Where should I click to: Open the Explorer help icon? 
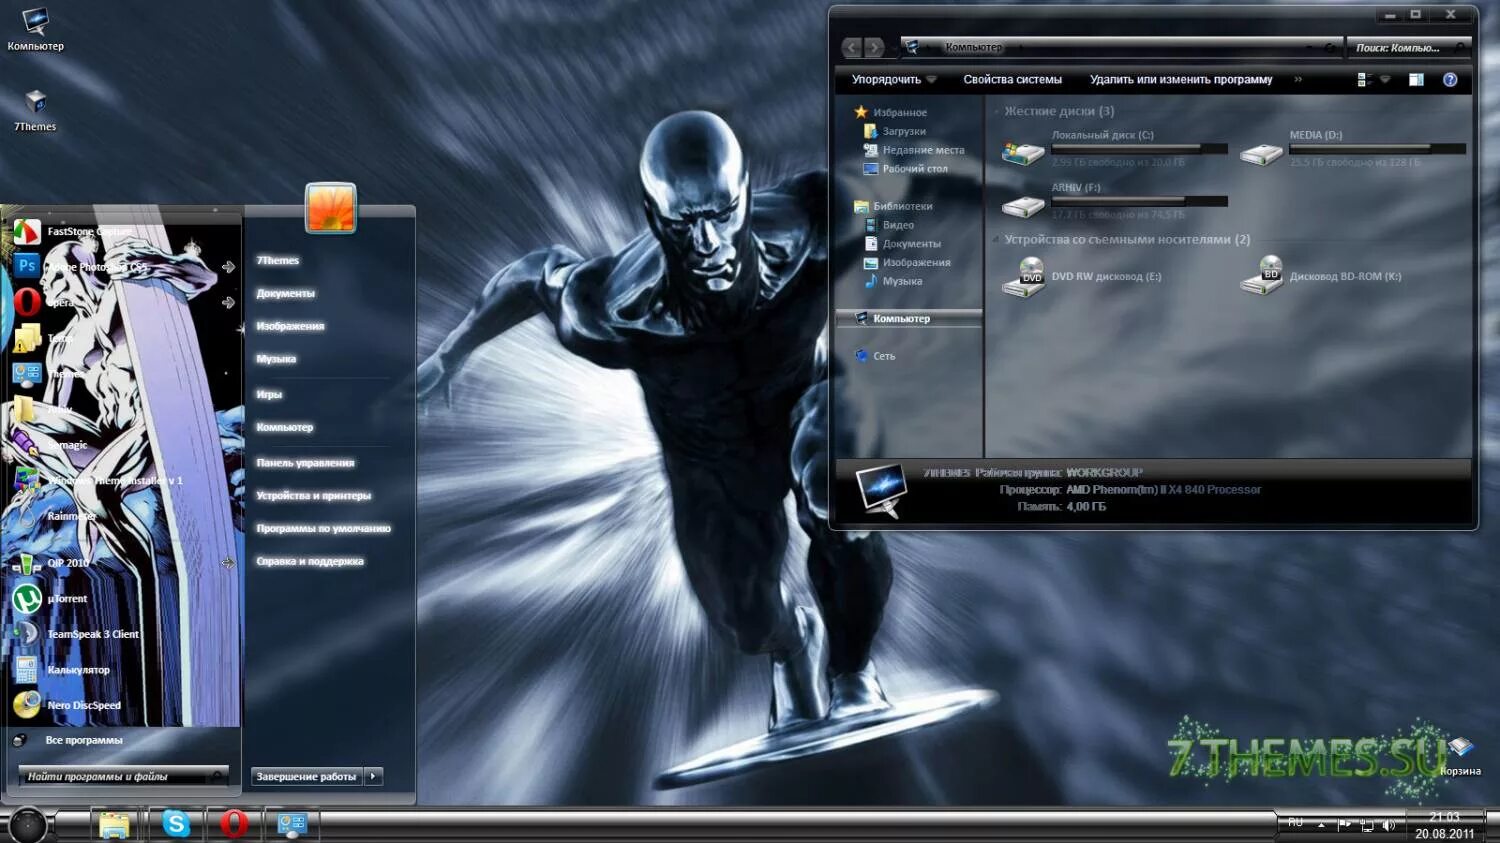(1450, 80)
